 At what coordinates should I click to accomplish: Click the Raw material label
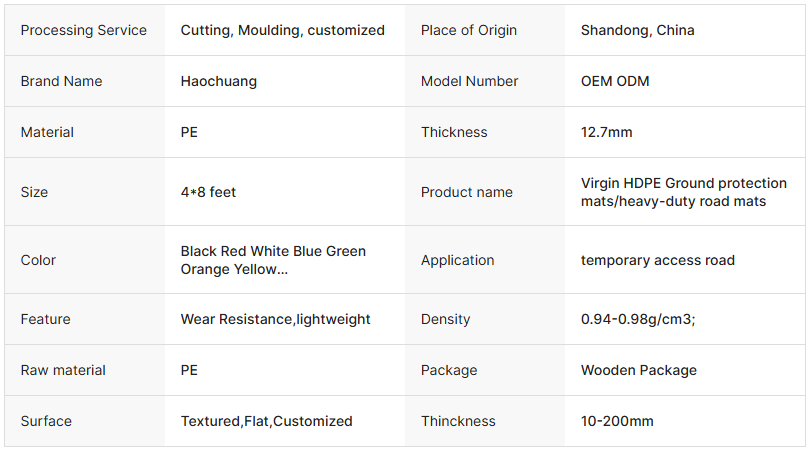pos(63,370)
